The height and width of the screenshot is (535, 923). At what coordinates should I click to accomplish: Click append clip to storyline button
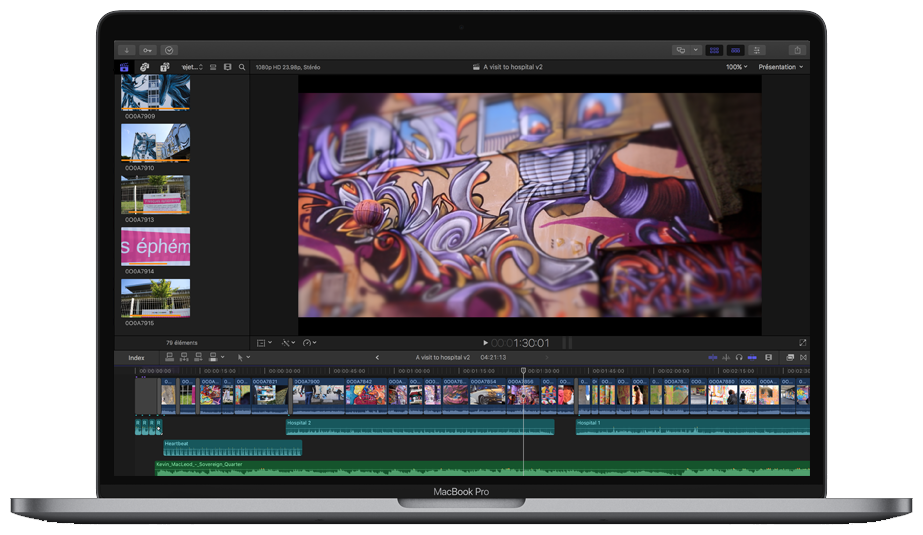198,357
